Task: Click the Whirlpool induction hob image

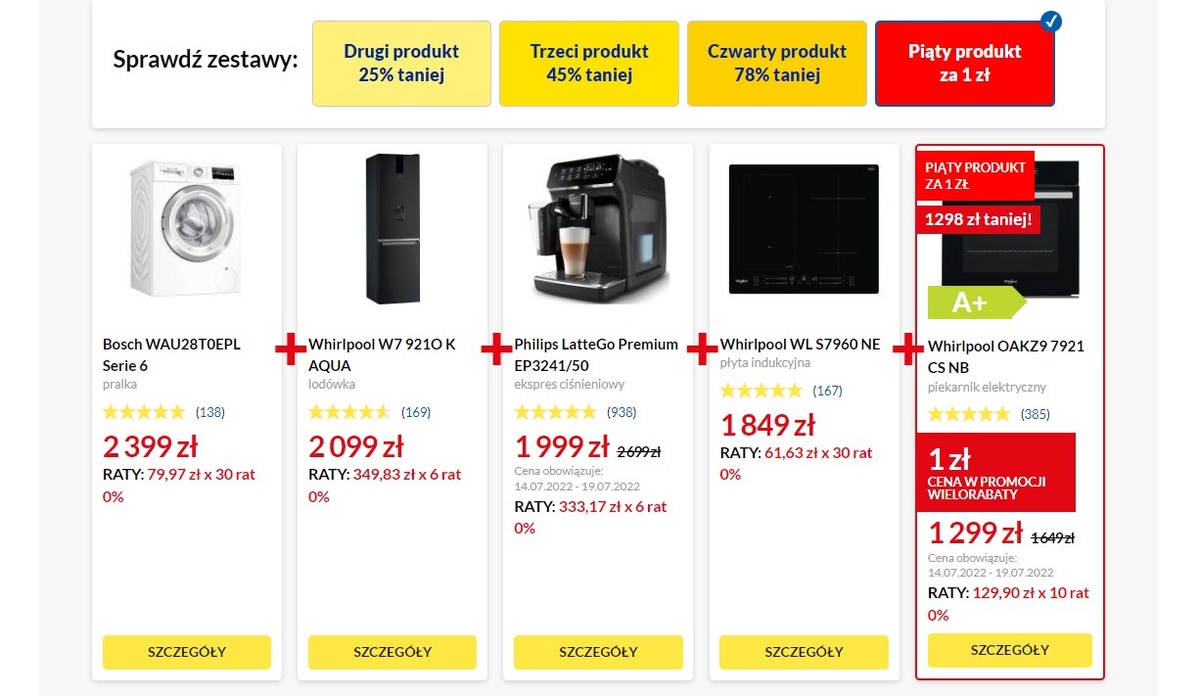Action: pos(803,228)
